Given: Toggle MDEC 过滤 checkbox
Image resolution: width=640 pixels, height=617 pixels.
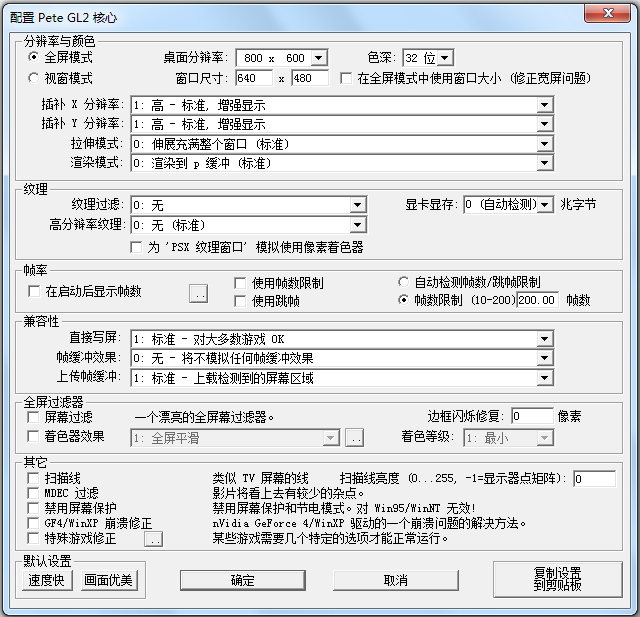Looking at the screenshot, I should click(x=33, y=493).
